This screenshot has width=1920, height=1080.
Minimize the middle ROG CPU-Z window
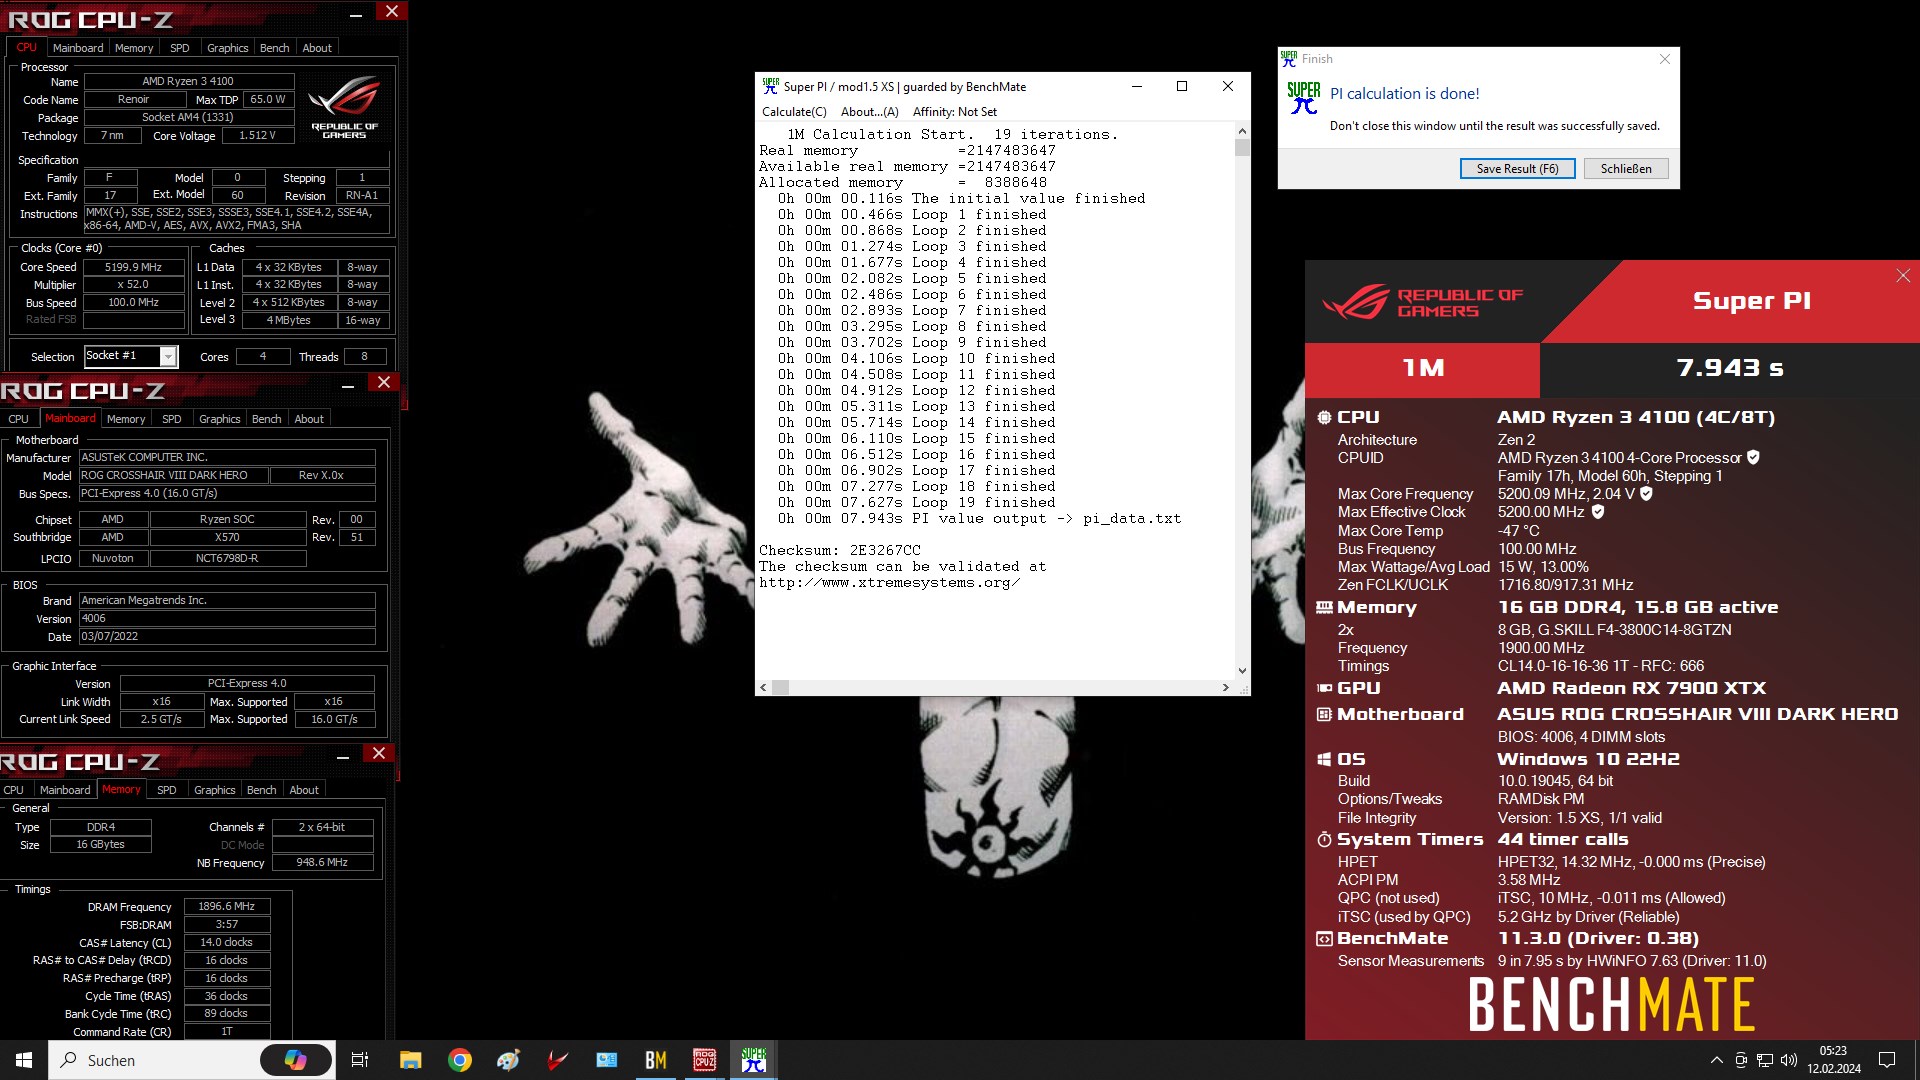[x=348, y=385]
